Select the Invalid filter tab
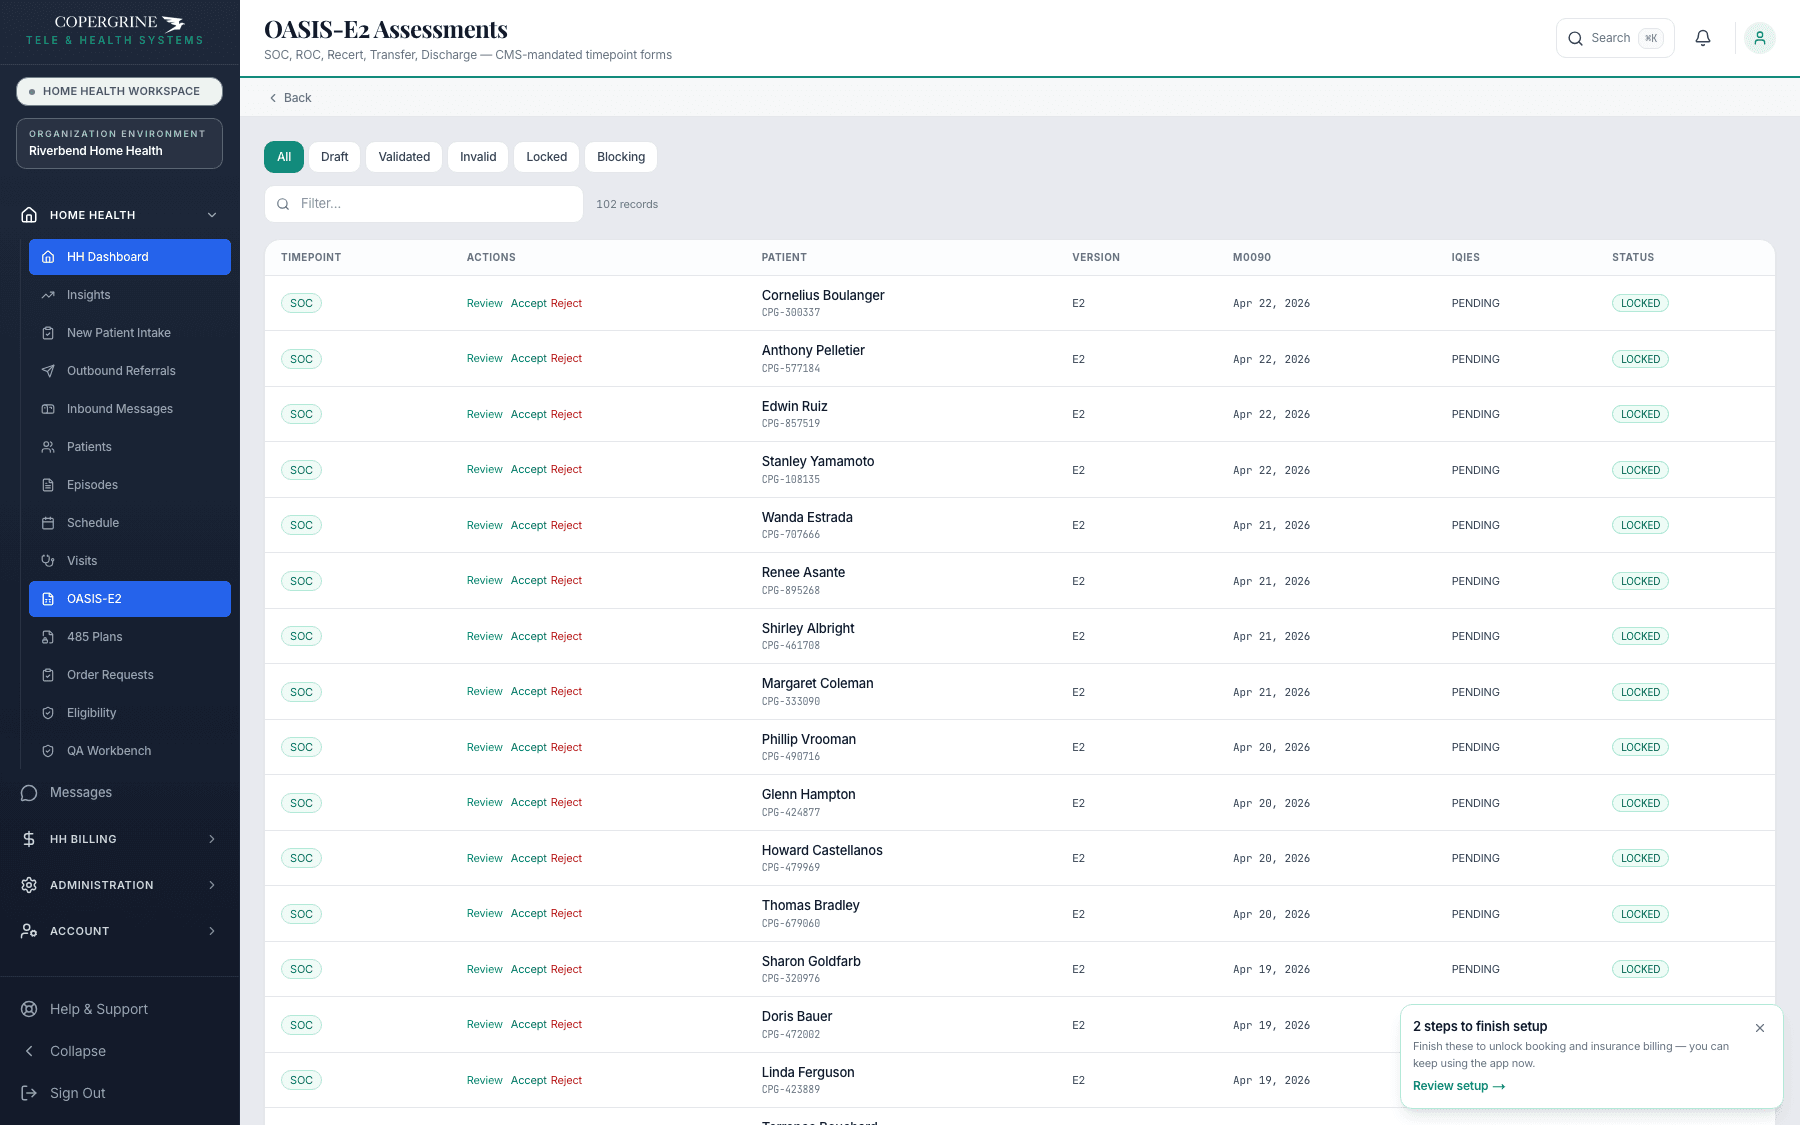 478,157
